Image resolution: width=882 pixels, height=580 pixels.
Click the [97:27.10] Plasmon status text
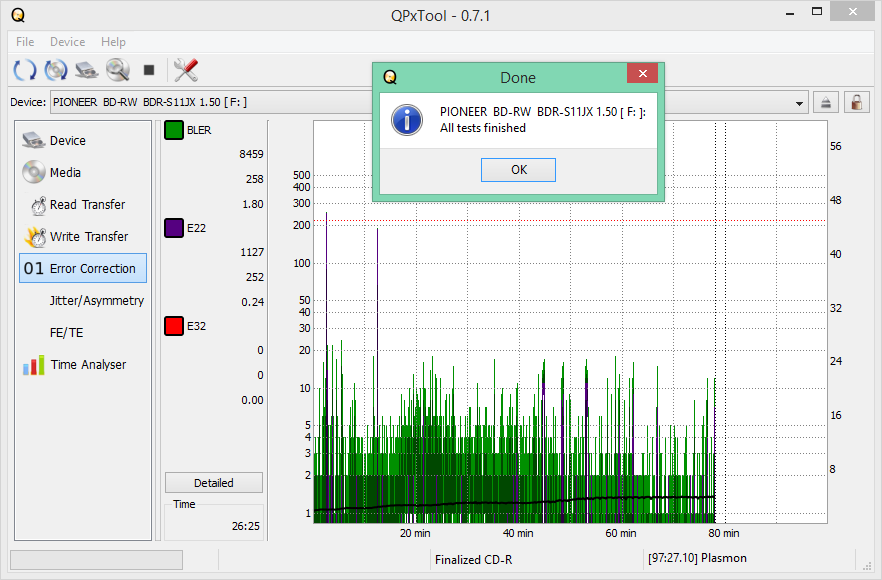coord(697,558)
